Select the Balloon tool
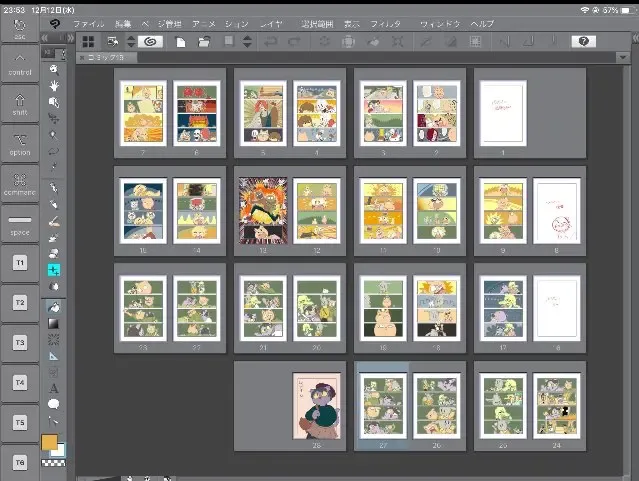The height and width of the screenshot is (481, 639). tap(54, 405)
